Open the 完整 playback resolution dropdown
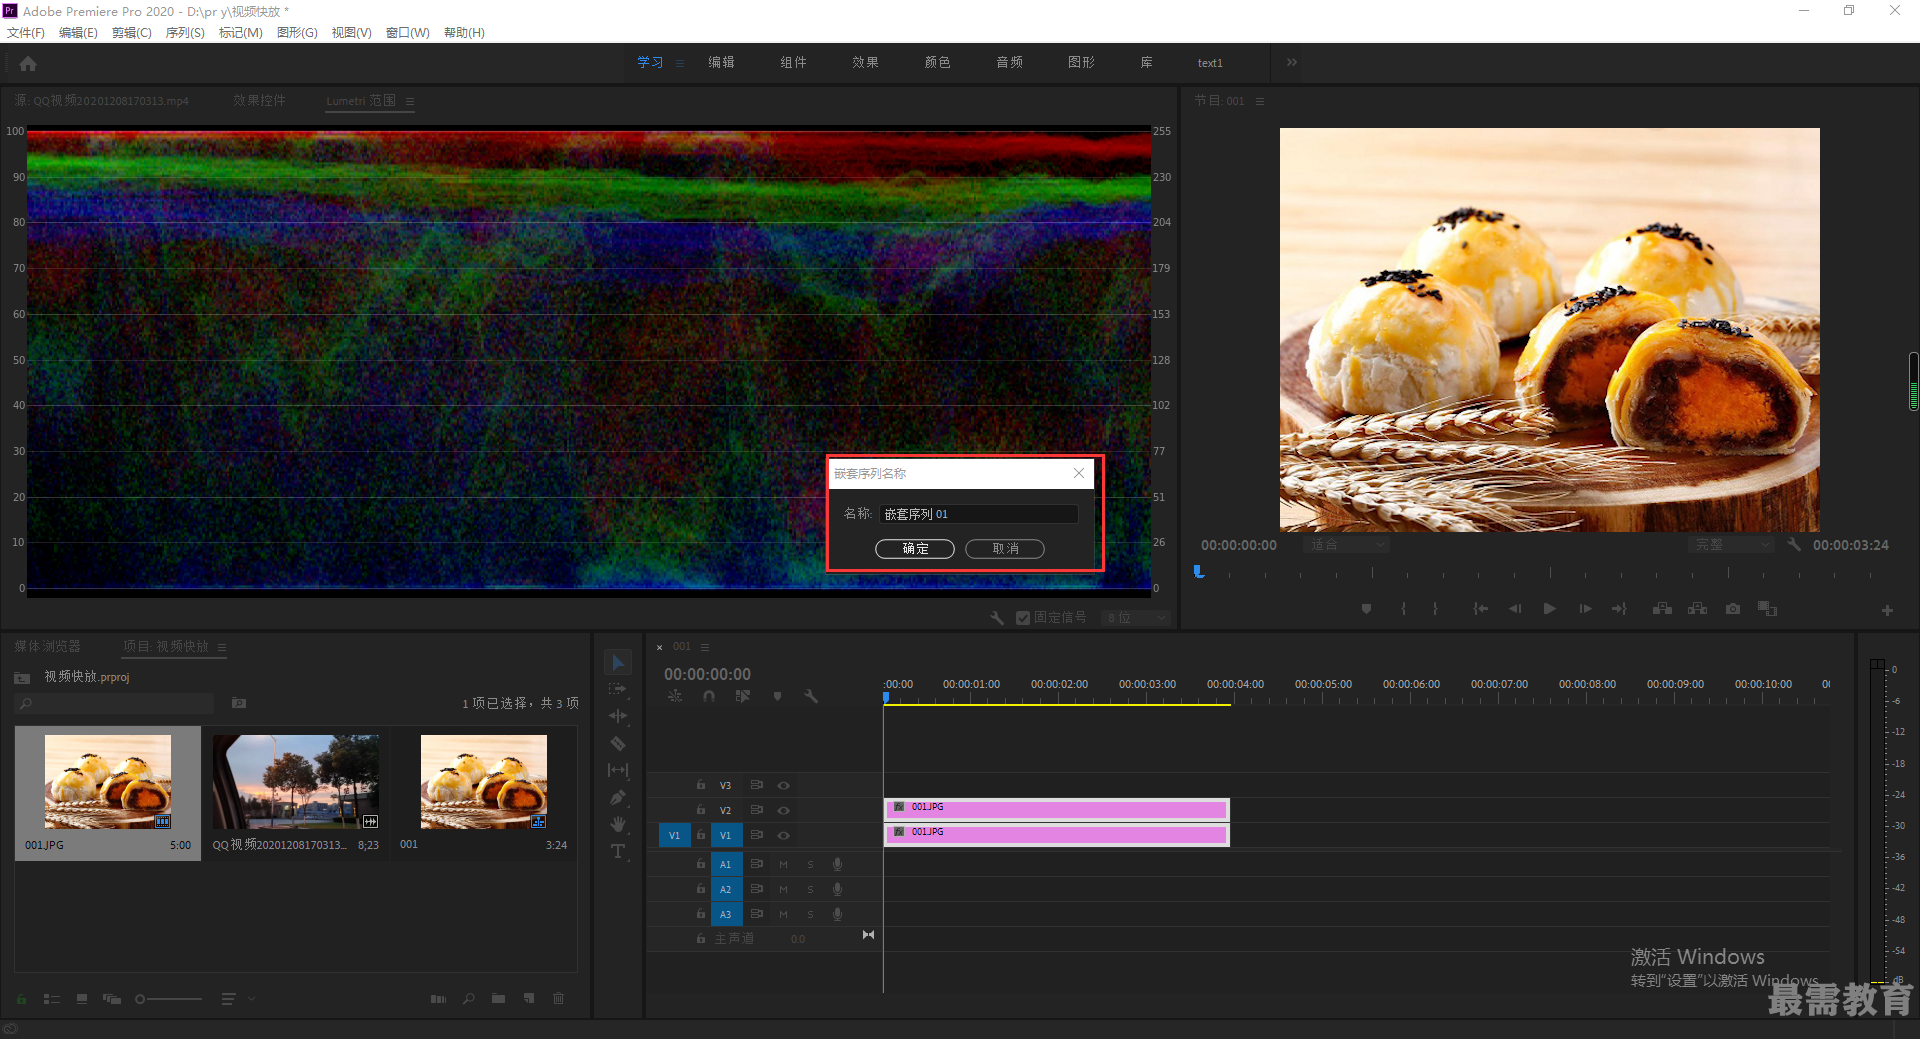The height and width of the screenshot is (1039, 1920). point(1731,544)
